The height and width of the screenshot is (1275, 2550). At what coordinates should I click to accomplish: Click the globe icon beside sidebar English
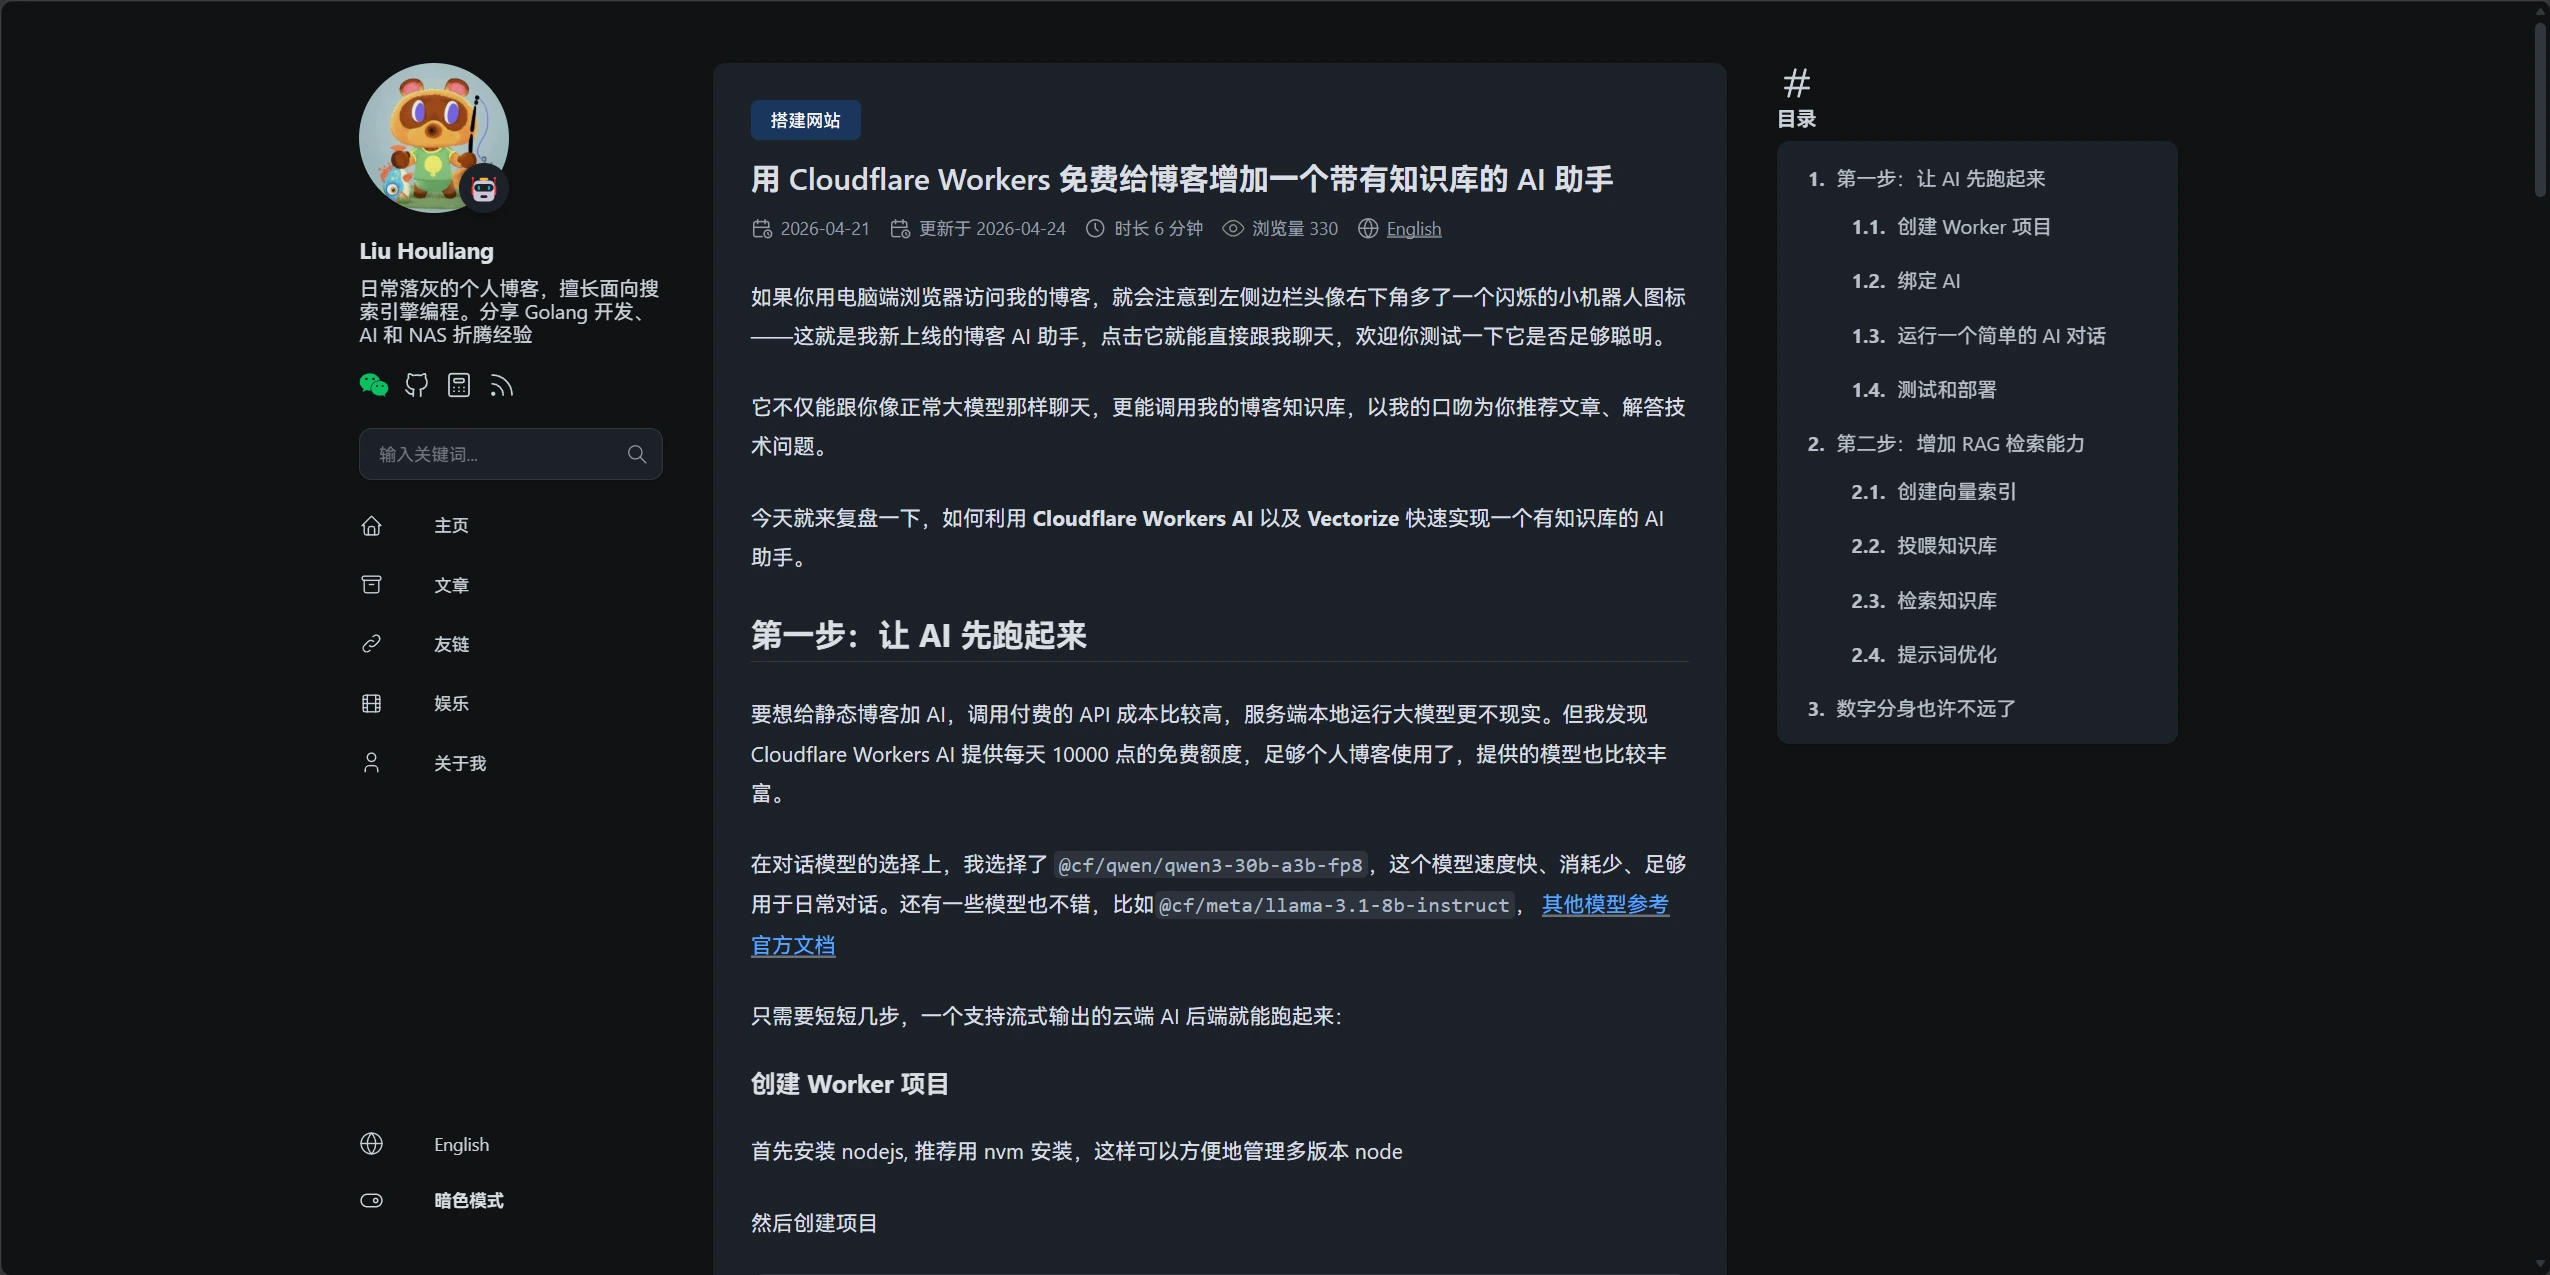click(x=371, y=1144)
